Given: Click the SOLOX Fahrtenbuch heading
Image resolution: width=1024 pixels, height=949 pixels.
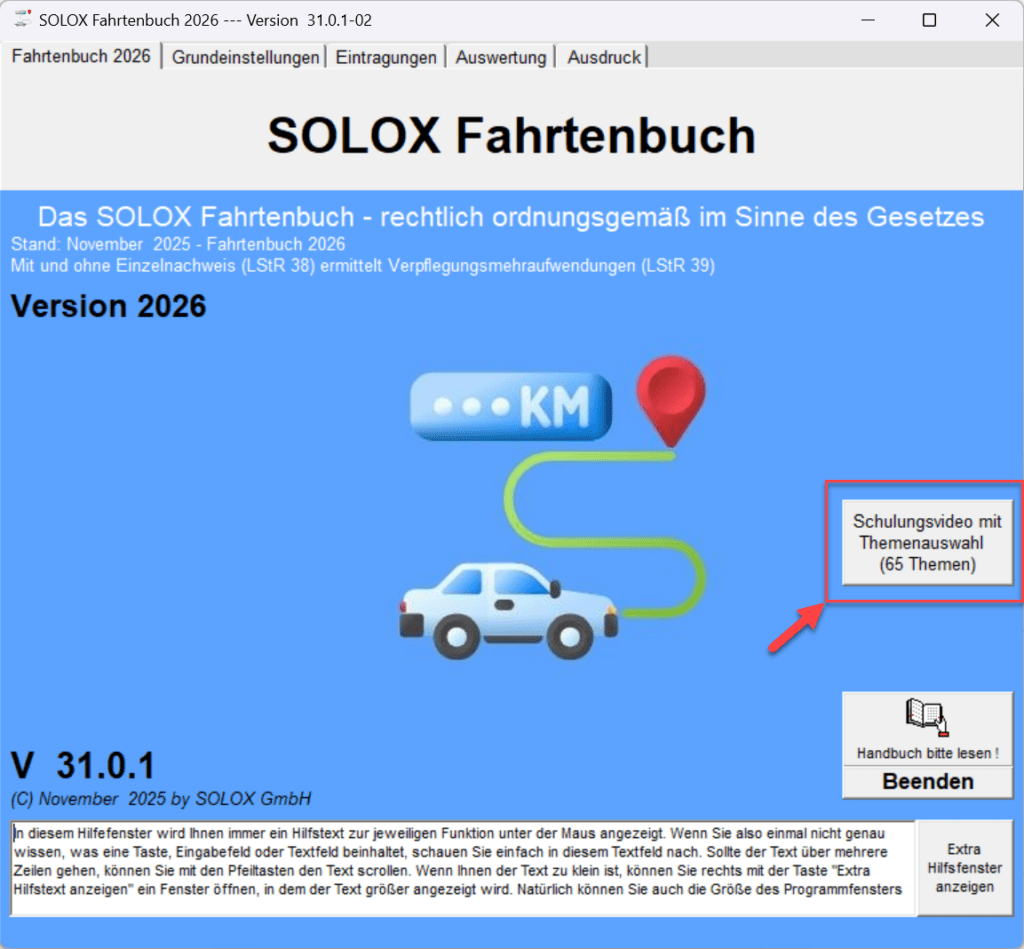Looking at the screenshot, I should coord(511,135).
